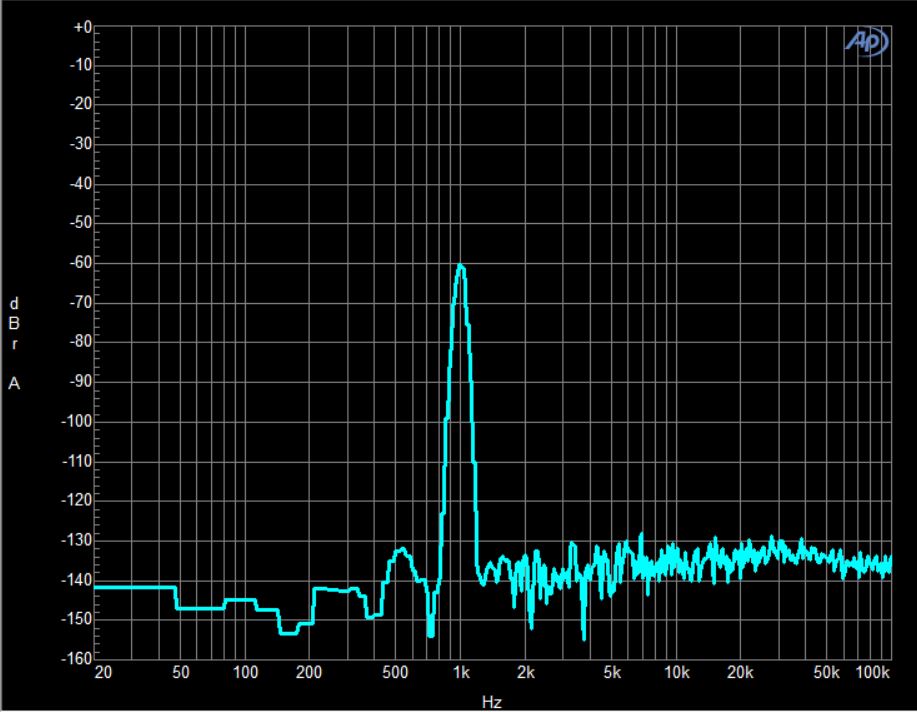Screen dimensions: 917x712
Task: Click the Hz horizontal axis title
Action: click(492, 702)
